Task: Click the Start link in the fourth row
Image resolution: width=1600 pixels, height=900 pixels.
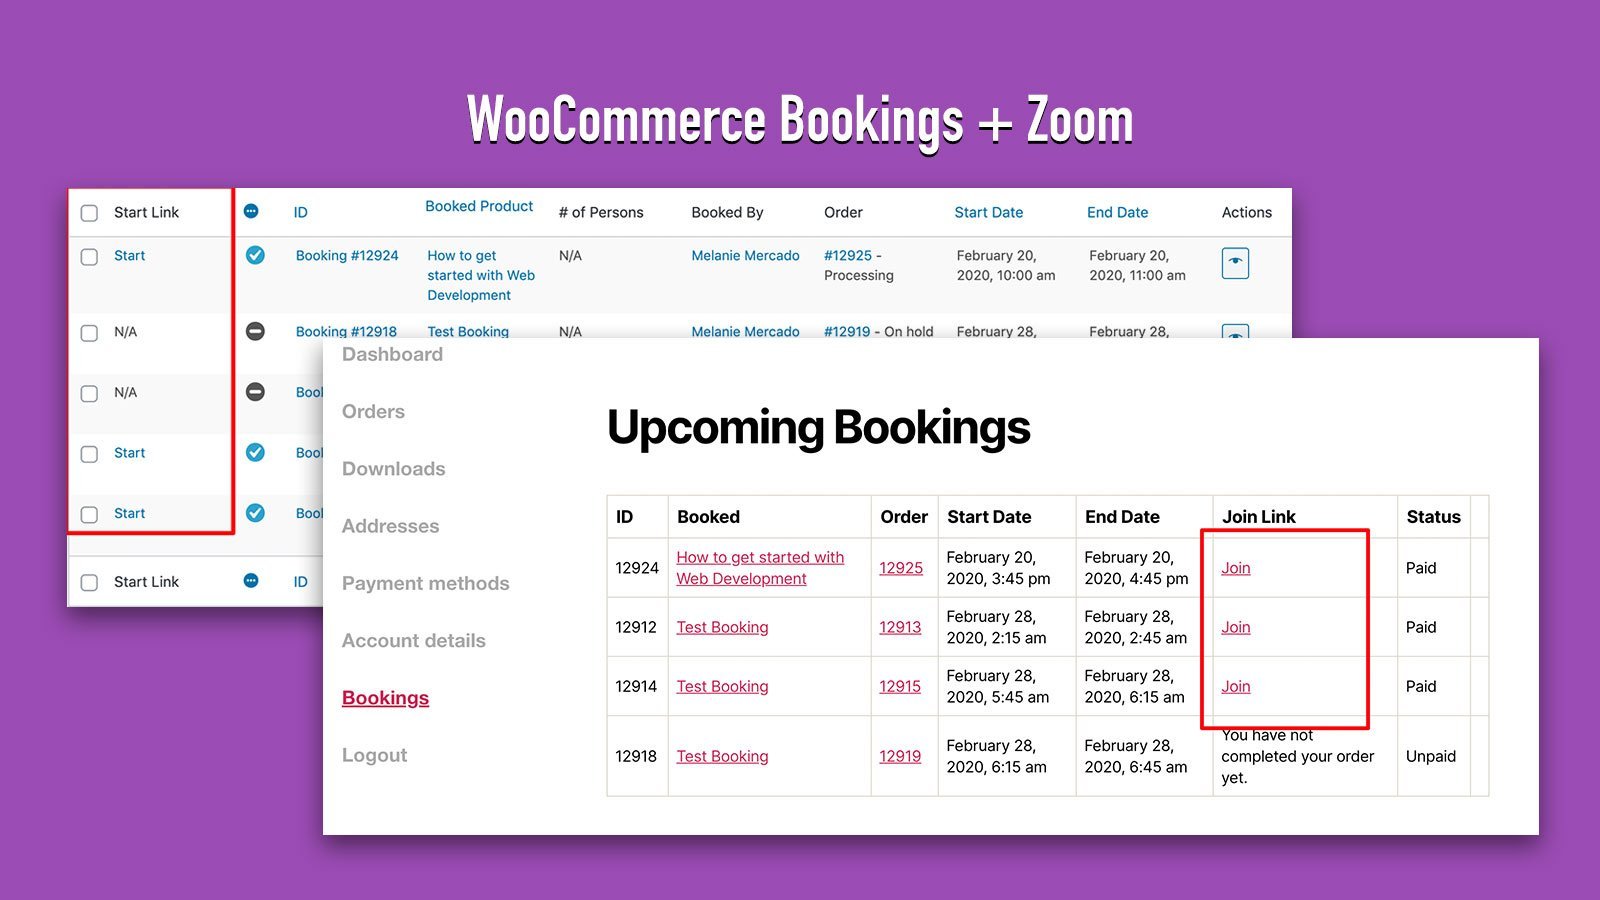Action: (129, 452)
